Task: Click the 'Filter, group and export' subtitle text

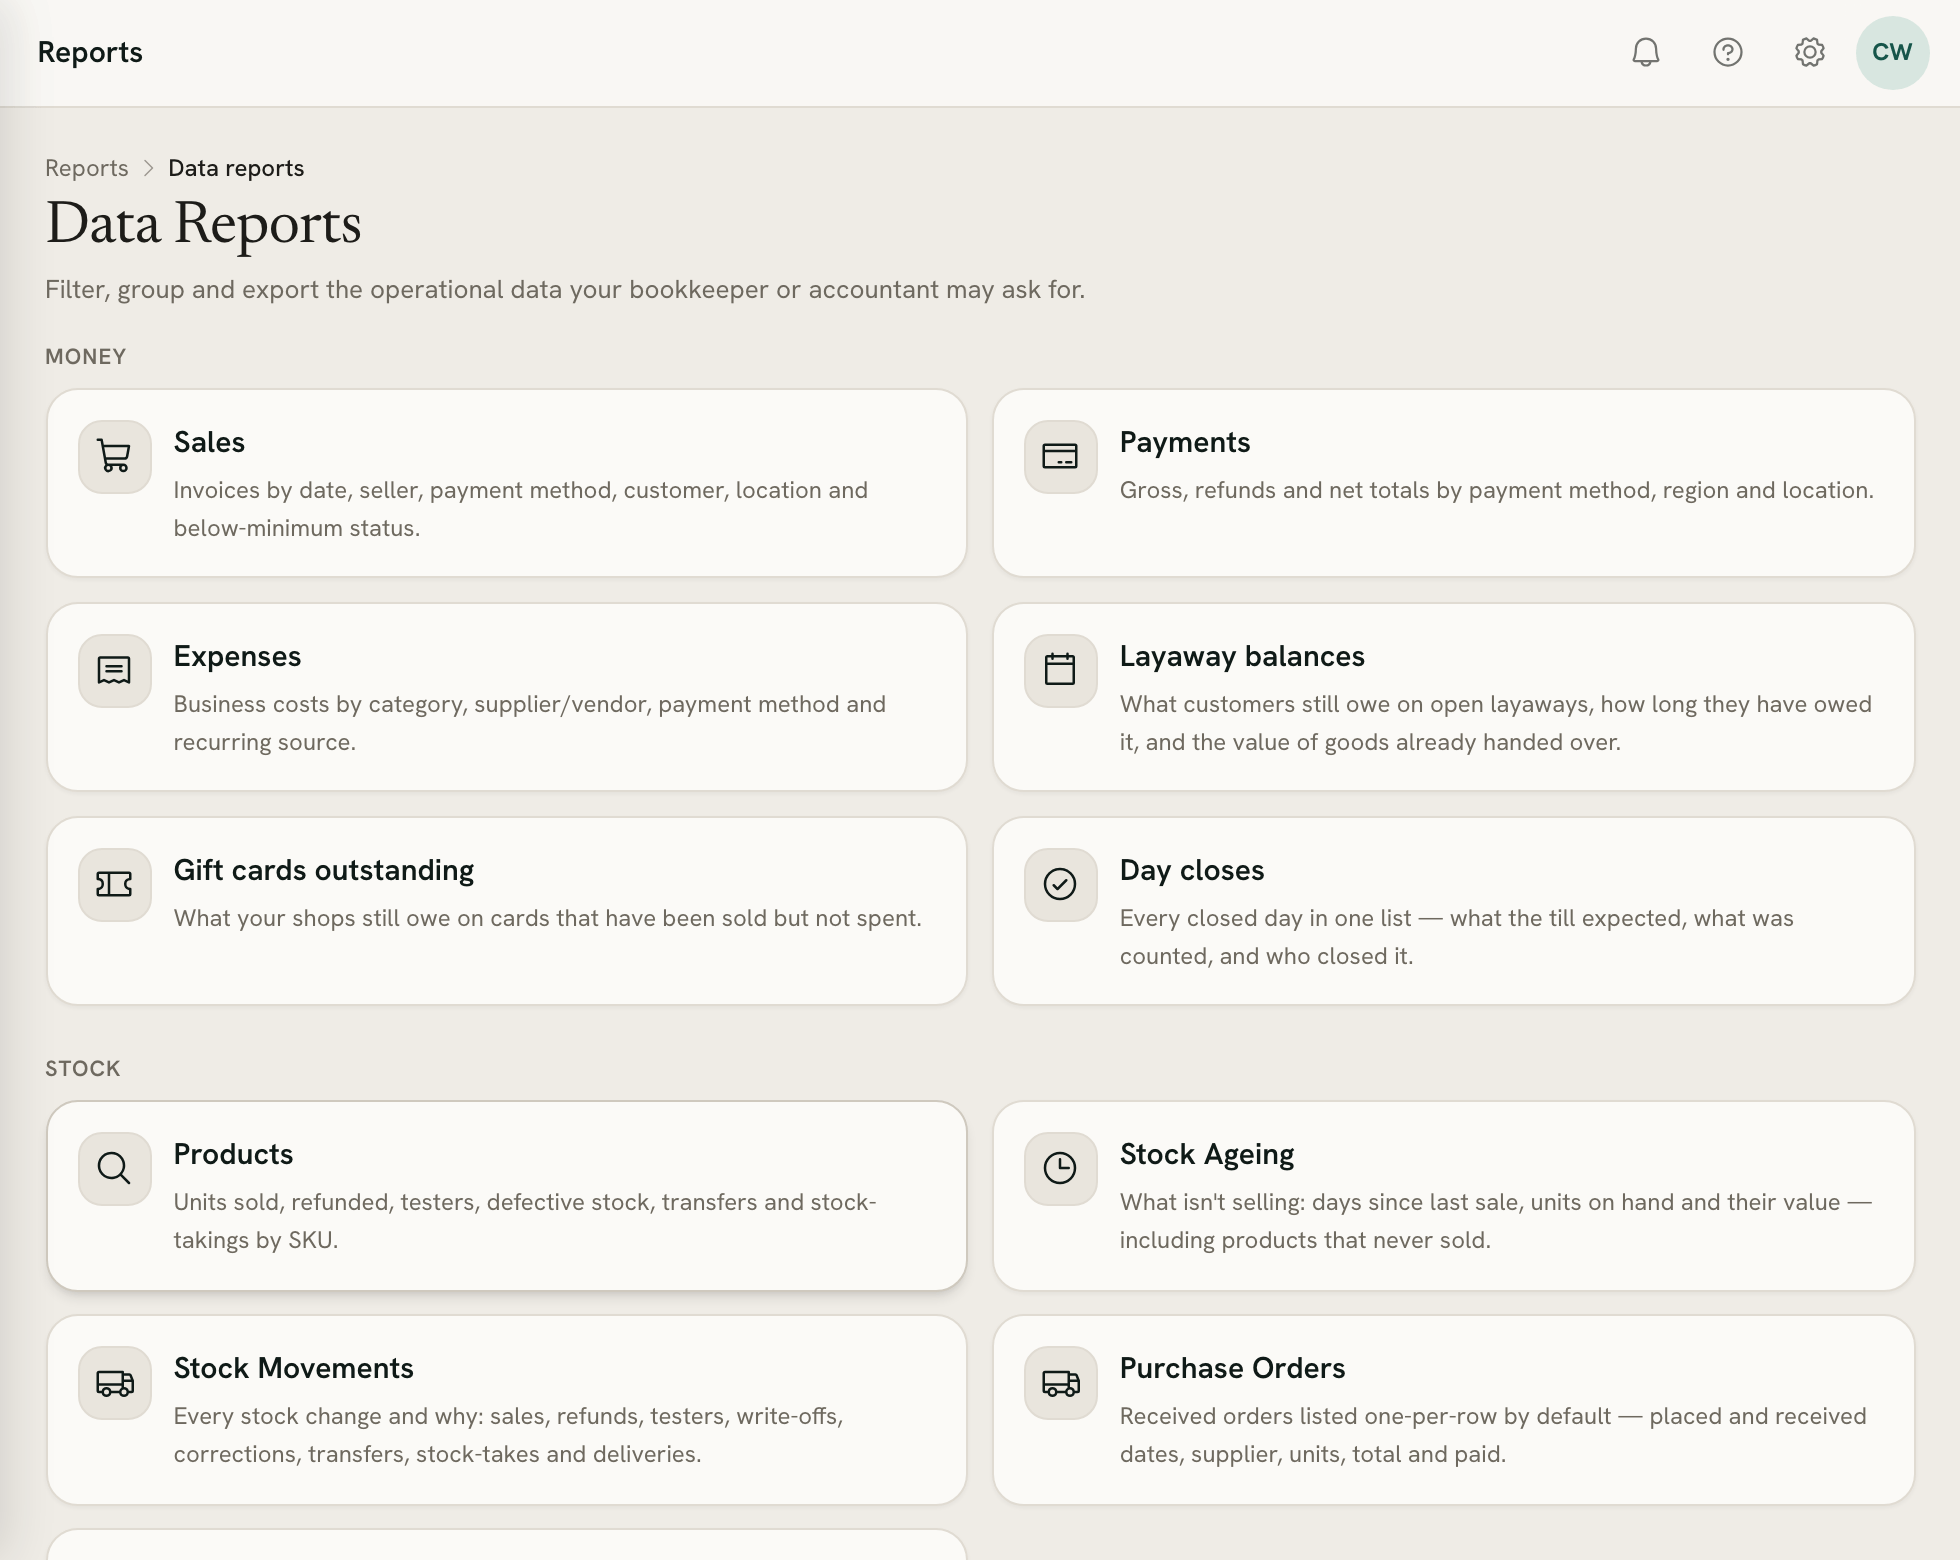Action: pyautogui.click(x=565, y=290)
